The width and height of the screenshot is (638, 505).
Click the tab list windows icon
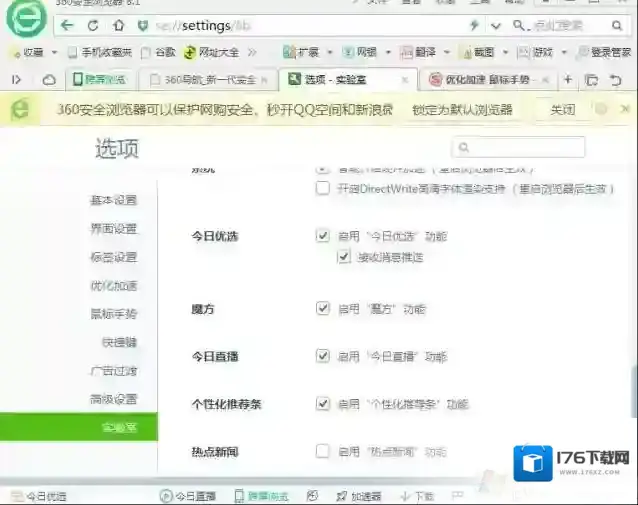click(591, 80)
